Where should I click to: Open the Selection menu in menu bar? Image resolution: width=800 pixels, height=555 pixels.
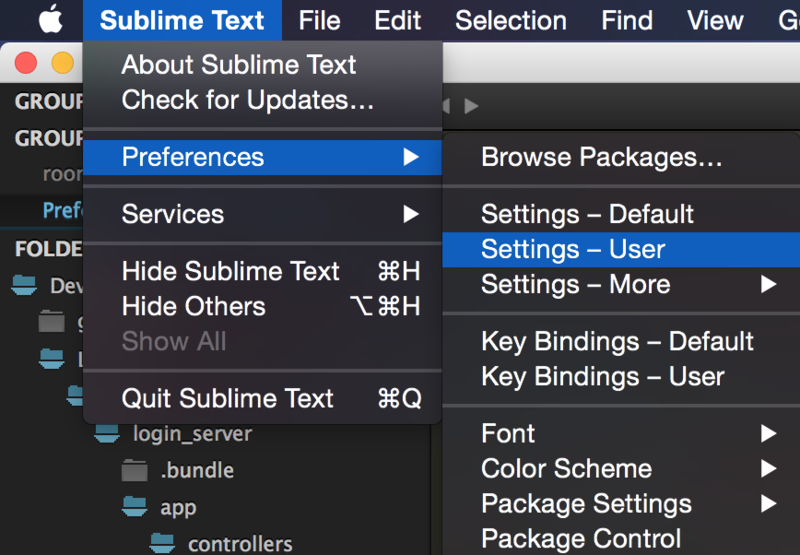[x=510, y=20]
